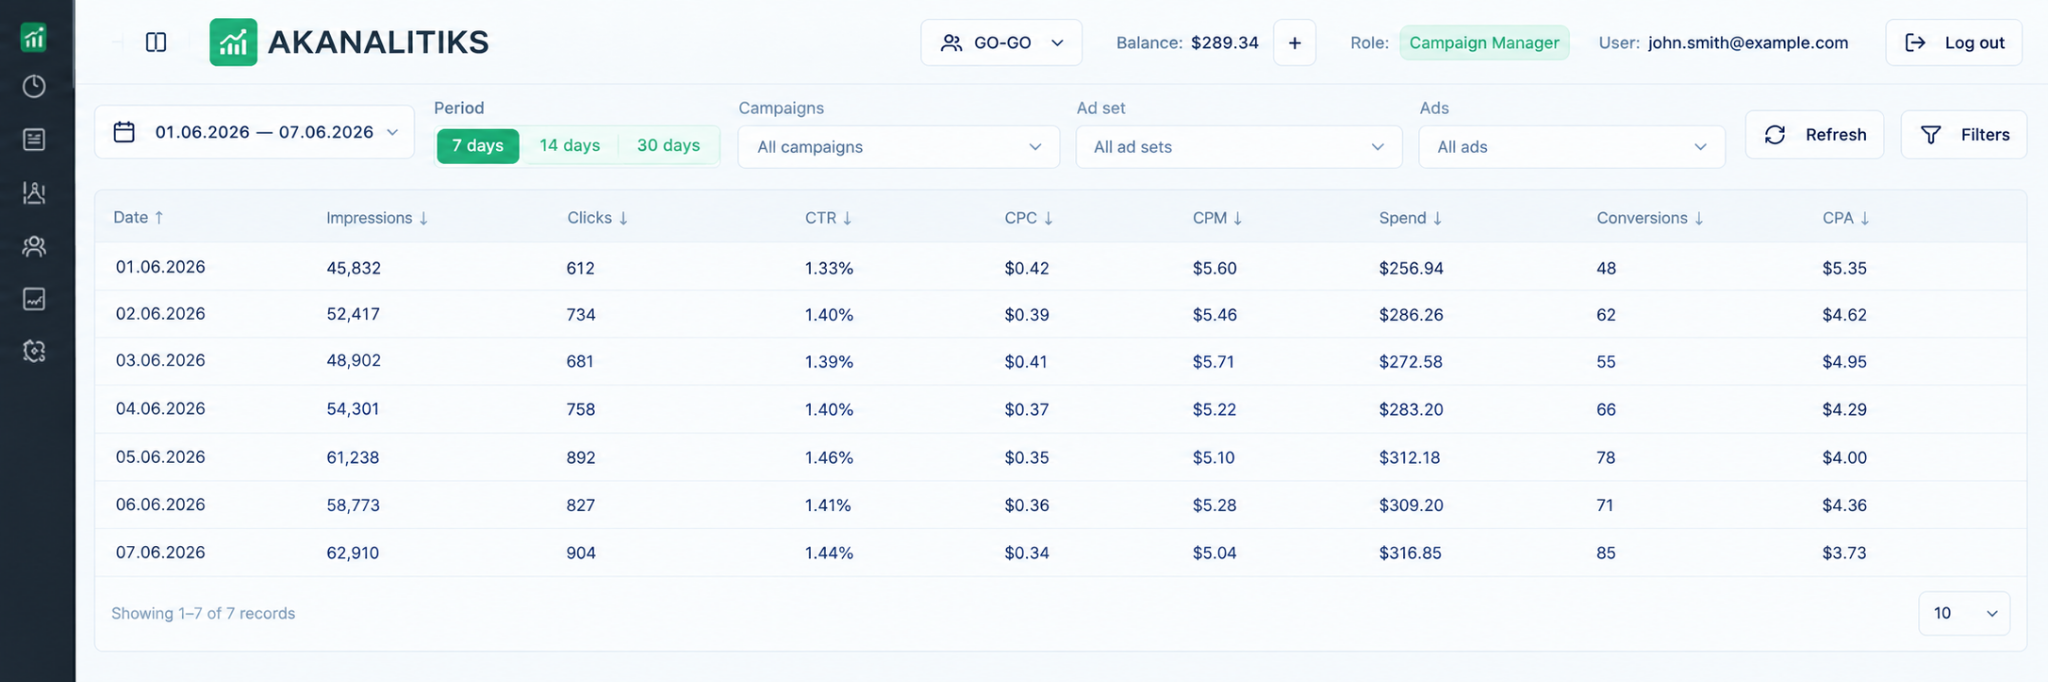2048x682 pixels.
Task: Open the clock icon in the sidebar
Action: tap(34, 87)
